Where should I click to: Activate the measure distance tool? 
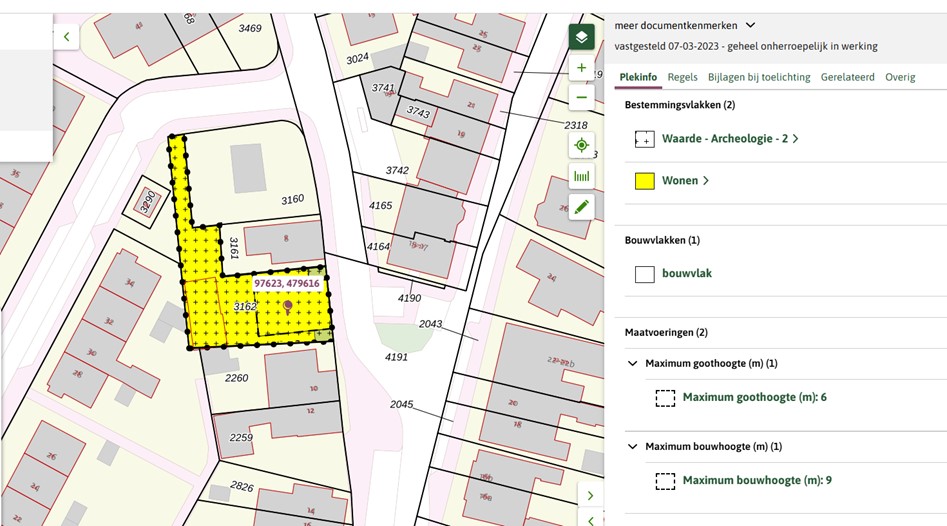581,177
